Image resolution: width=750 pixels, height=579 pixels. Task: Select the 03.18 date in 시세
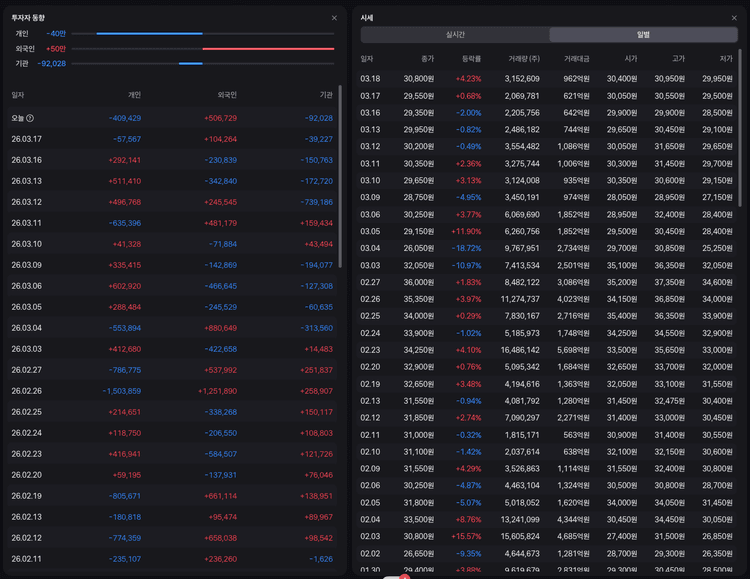tap(370, 79)
